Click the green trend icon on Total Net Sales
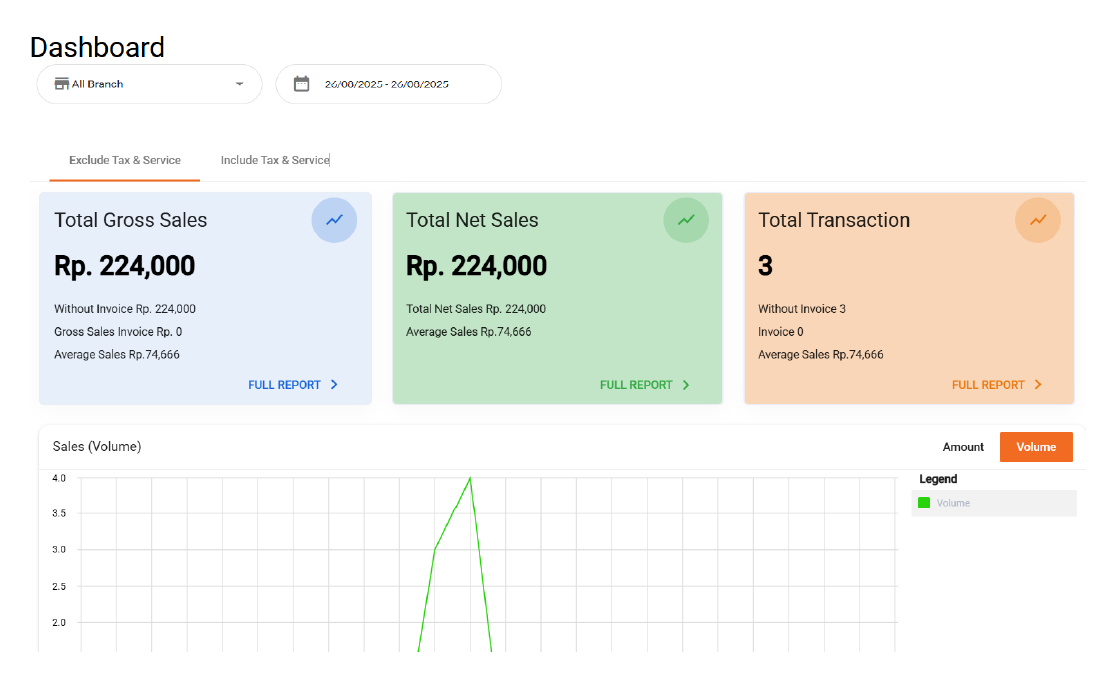 tap(686, 220)
